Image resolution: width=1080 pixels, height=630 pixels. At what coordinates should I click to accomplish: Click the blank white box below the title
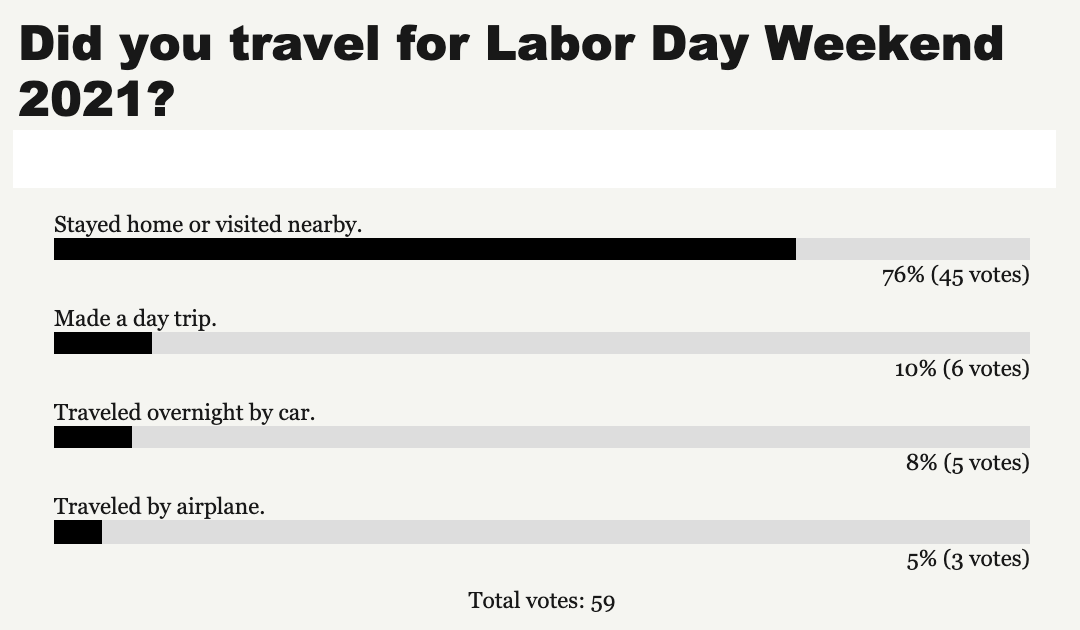[534, 159]
